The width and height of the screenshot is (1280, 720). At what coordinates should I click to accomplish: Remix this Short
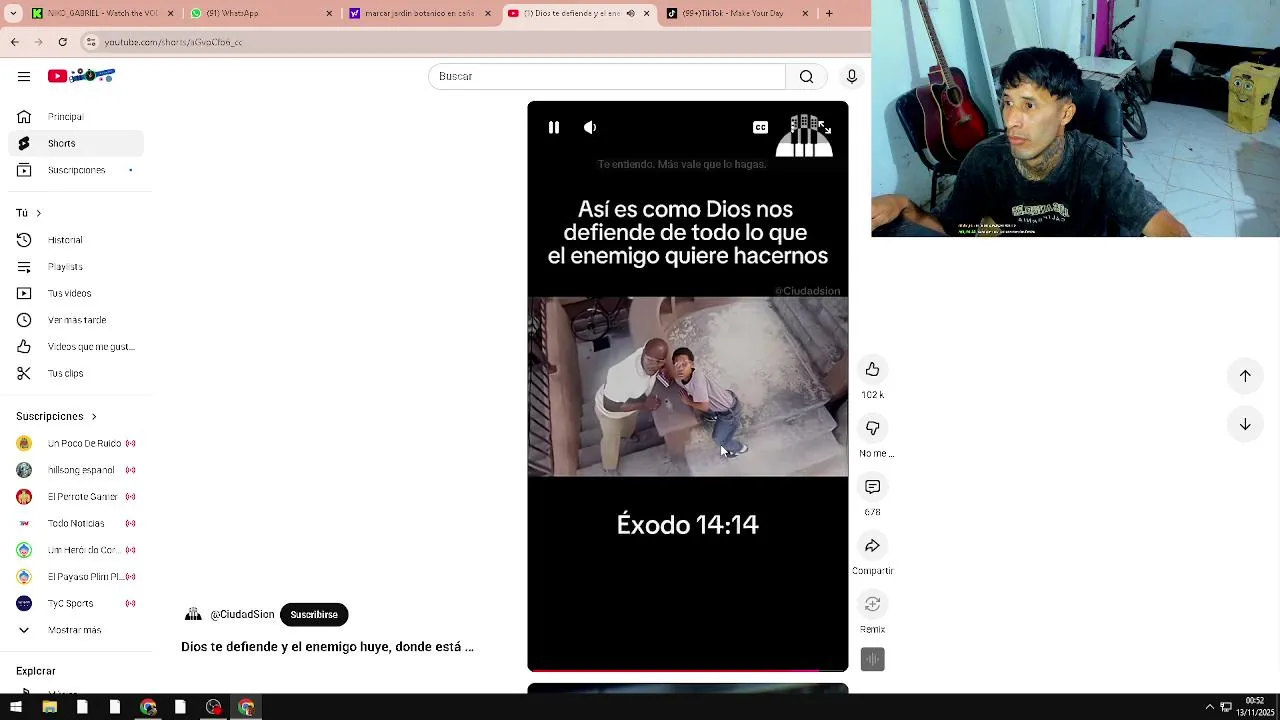point(873,604)
